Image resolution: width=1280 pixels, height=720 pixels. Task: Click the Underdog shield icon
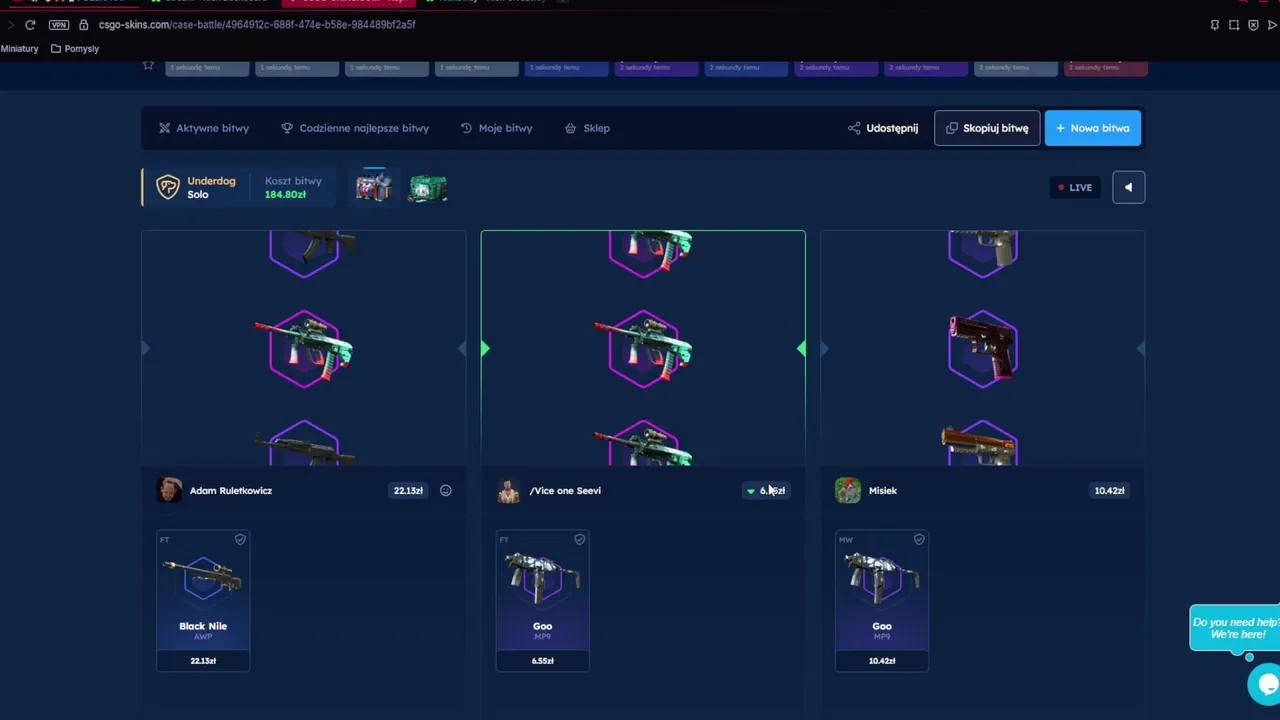pyautogui.click(x=167, y=187)
